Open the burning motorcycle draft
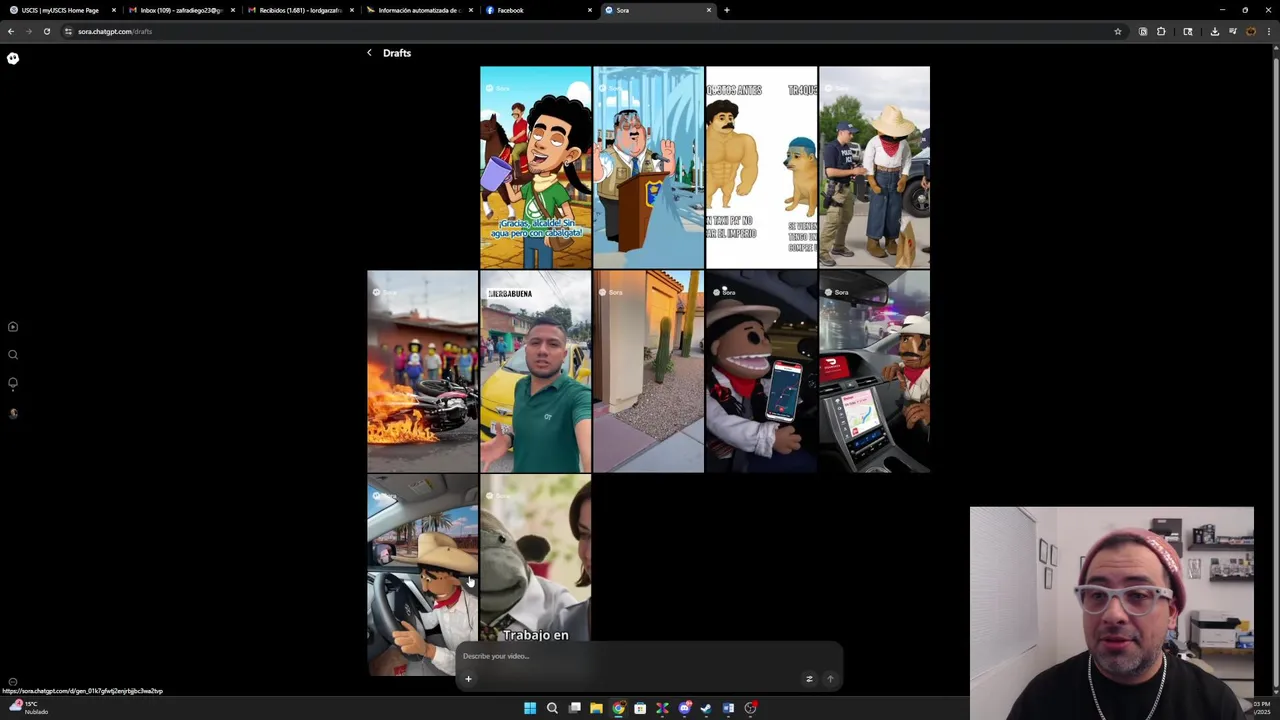 422,371
